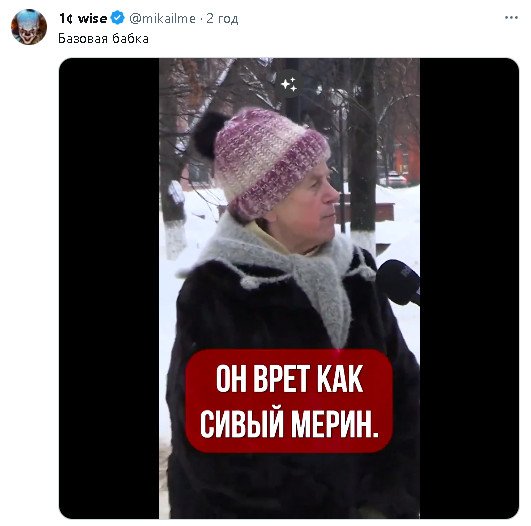Screen dimensions: 531x526
Task: Click the snowy tree trunk behind the woman
Action: (x=363, y=152)
